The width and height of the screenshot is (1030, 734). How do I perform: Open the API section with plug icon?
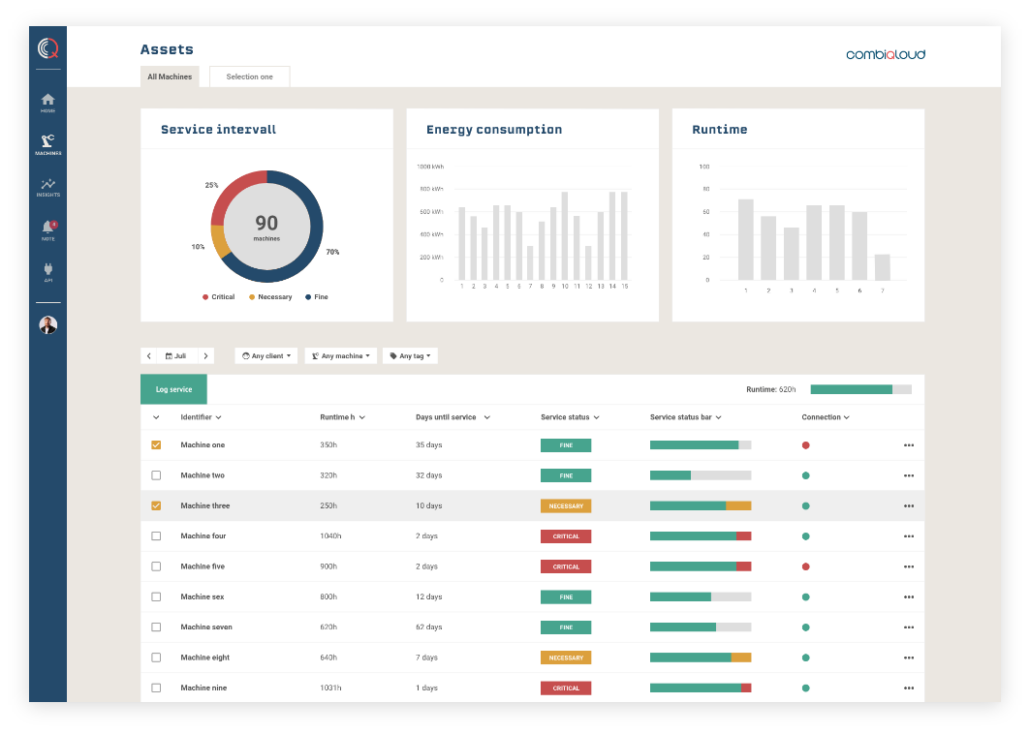[47, 267]
